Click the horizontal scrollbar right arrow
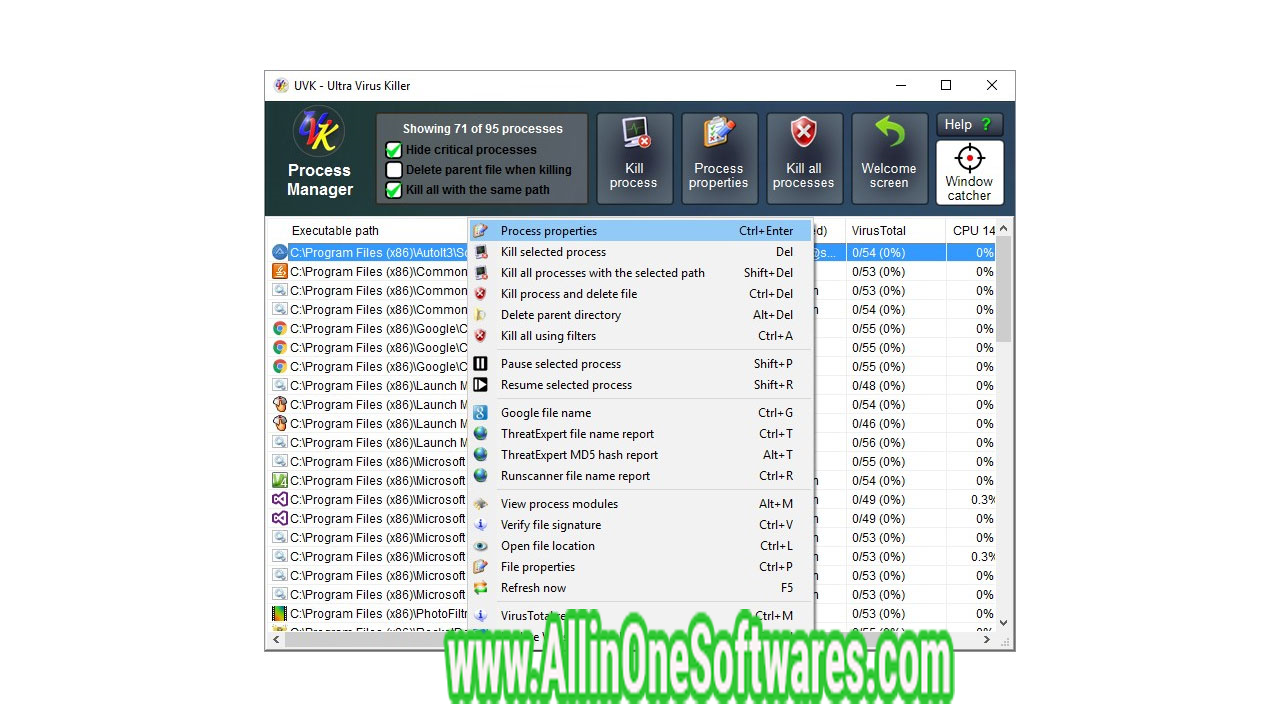This screenshot has height=720, width=1280. coord(988,639)
